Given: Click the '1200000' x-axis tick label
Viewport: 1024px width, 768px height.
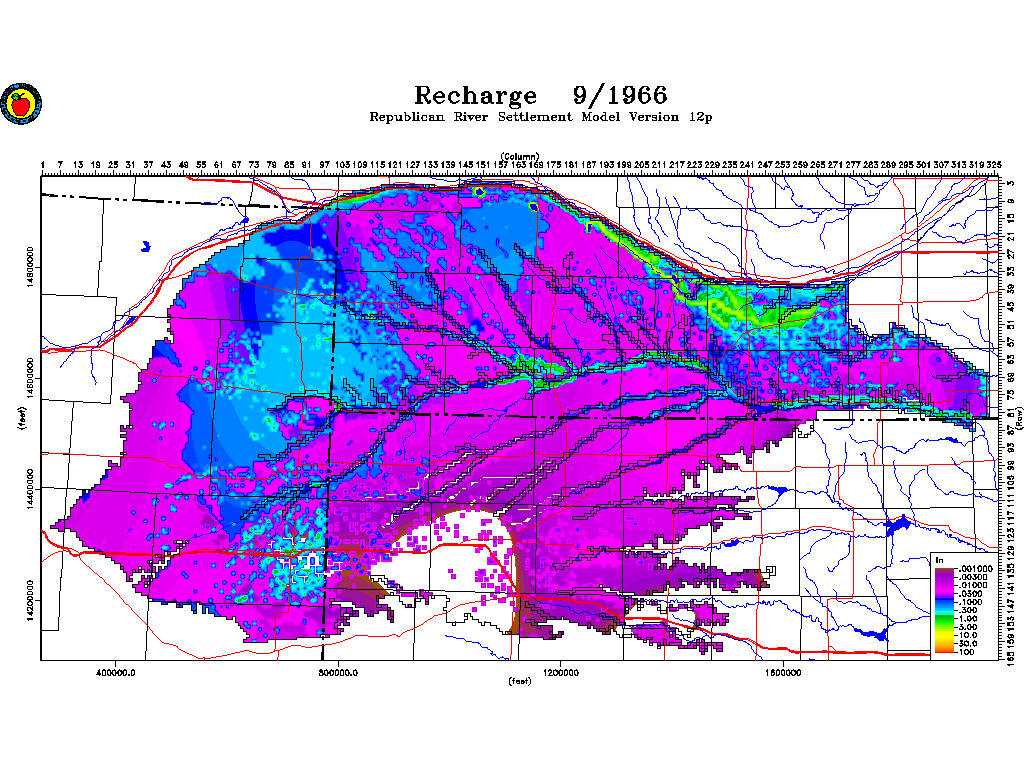Looking at the screenshot, I should point(561,673).
